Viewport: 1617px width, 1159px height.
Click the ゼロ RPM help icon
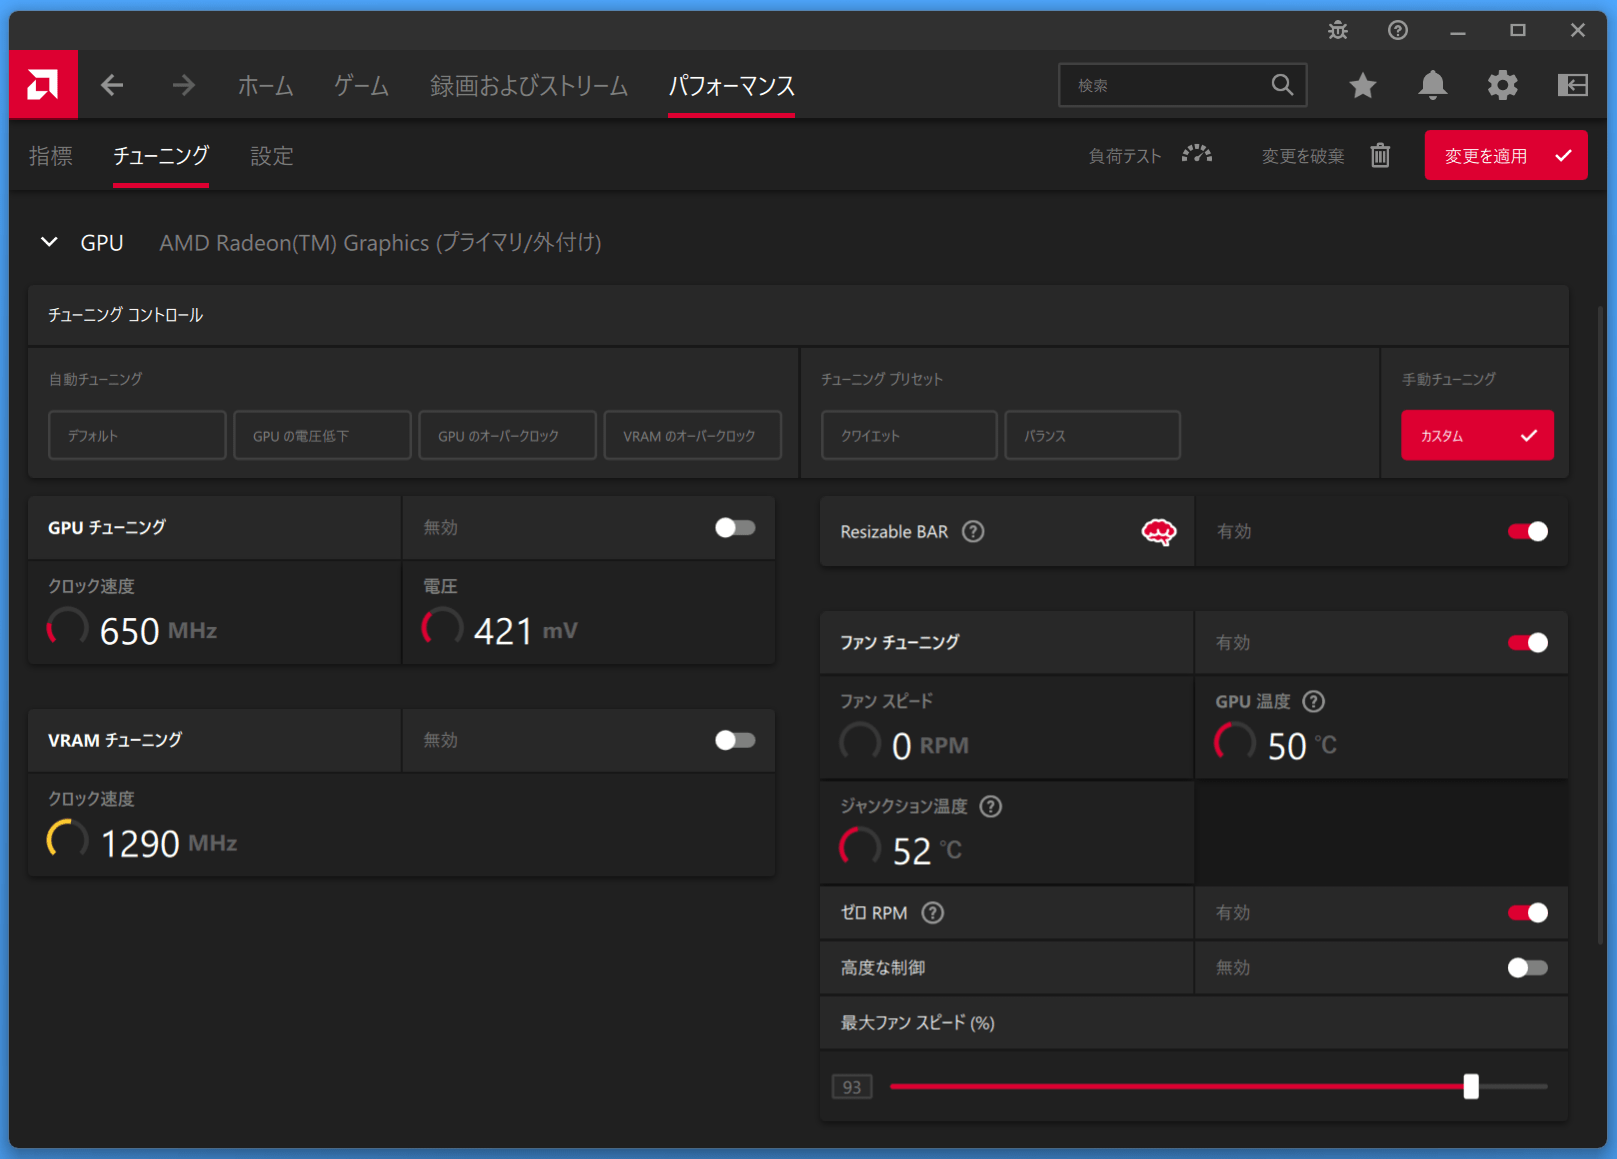pos(932,913)
